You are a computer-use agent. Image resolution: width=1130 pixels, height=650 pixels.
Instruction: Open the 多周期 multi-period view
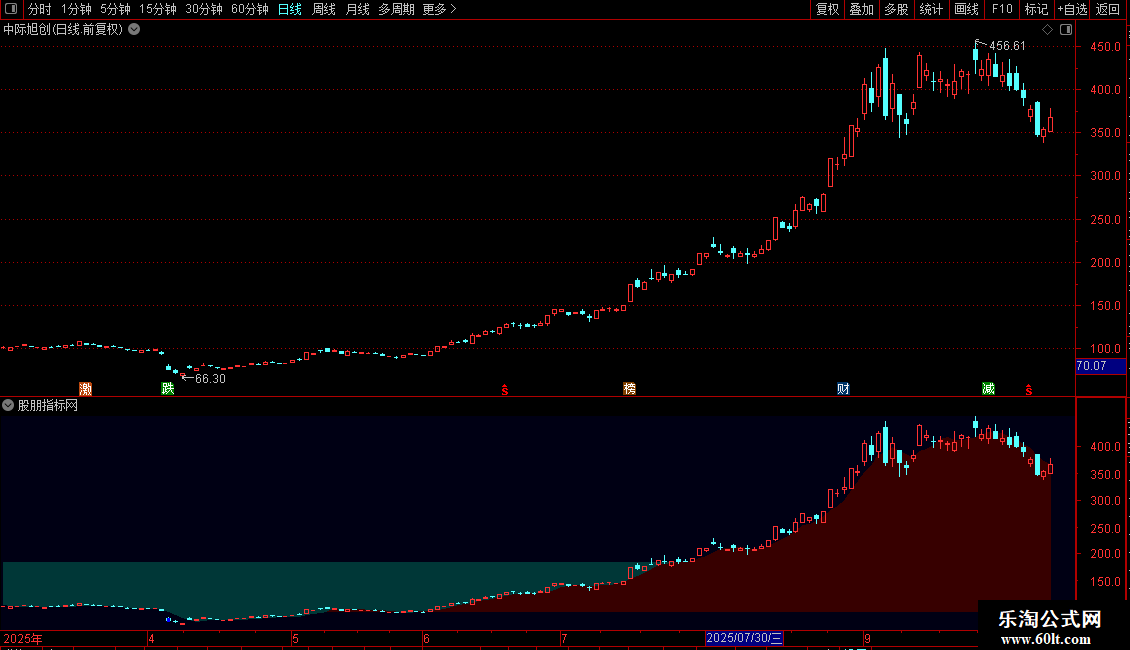(396, 9)
